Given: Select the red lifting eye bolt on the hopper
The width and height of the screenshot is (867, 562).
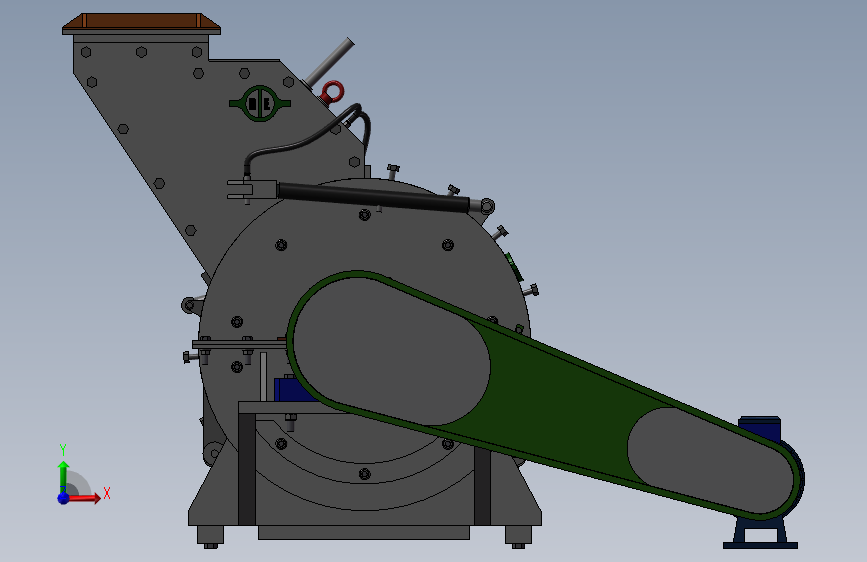Looking at the screenshot, I should coord(332,92).
